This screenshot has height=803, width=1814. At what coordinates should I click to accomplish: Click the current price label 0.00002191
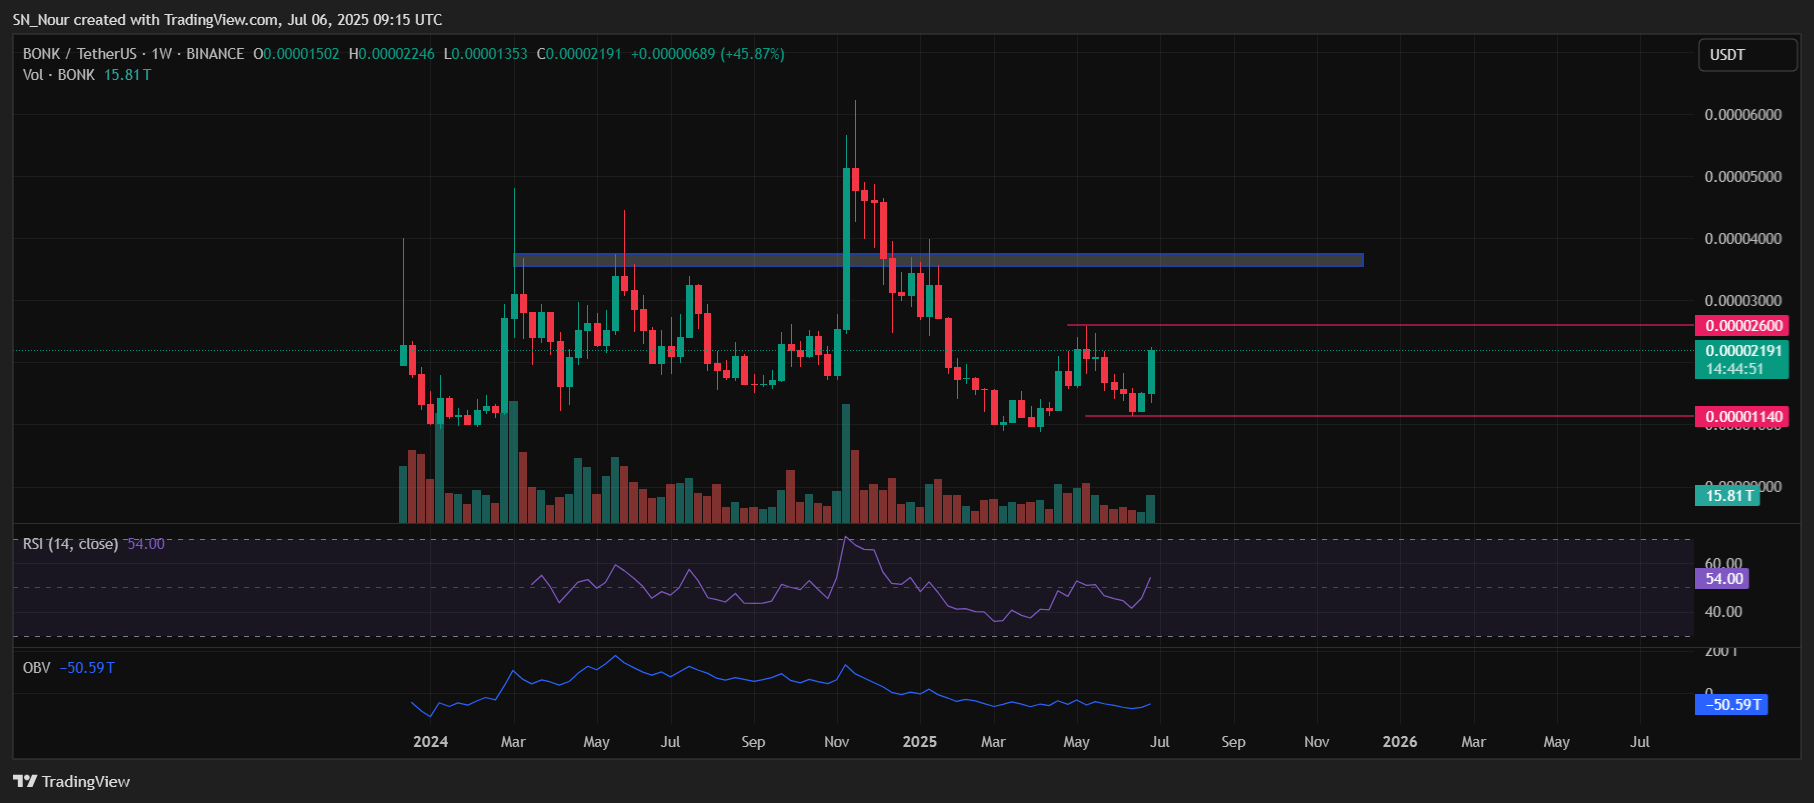(x=1742, y=351)
